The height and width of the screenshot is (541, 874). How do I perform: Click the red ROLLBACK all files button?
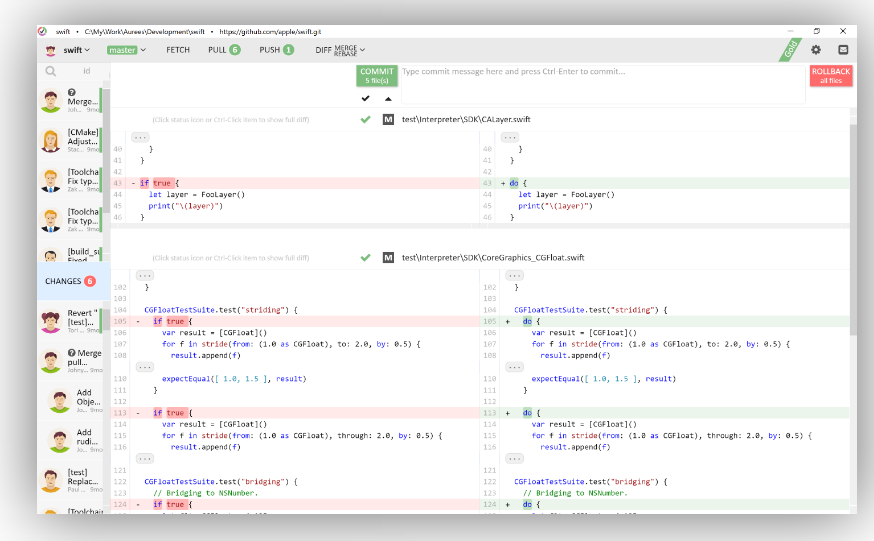point(830,75)
